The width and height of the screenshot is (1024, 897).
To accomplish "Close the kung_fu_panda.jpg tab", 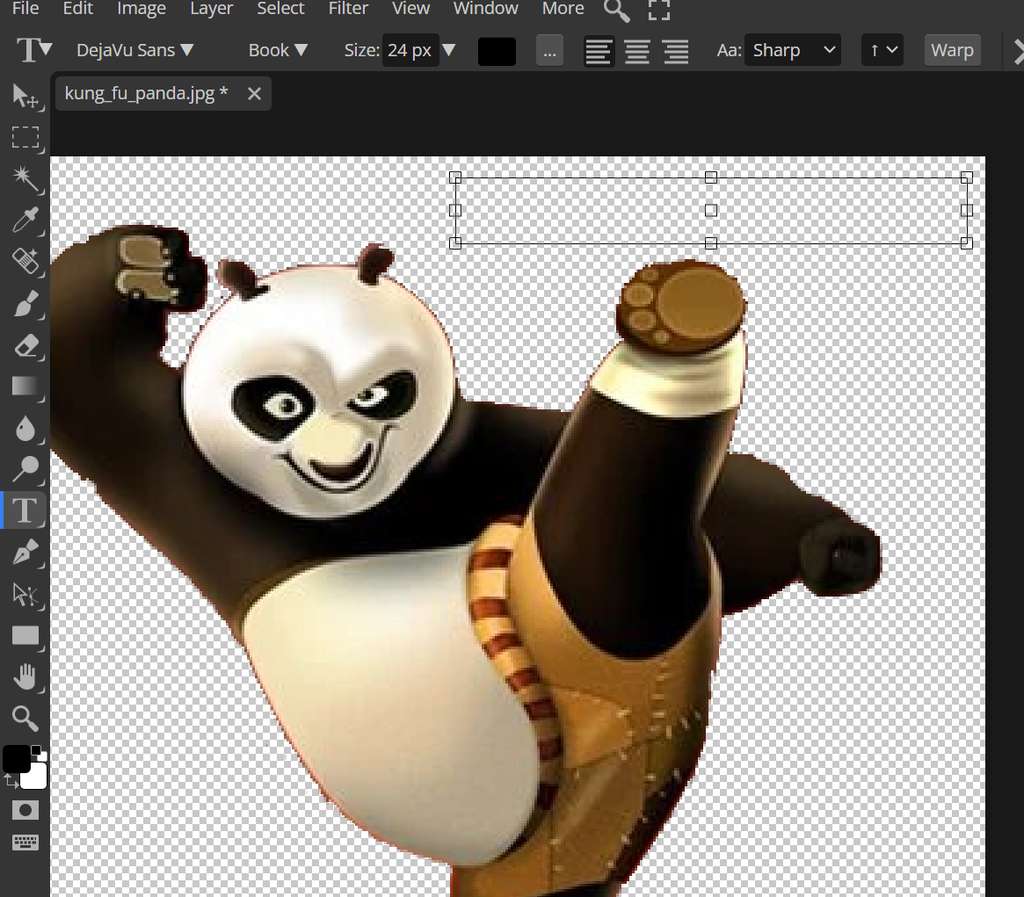I will point(254,94).
